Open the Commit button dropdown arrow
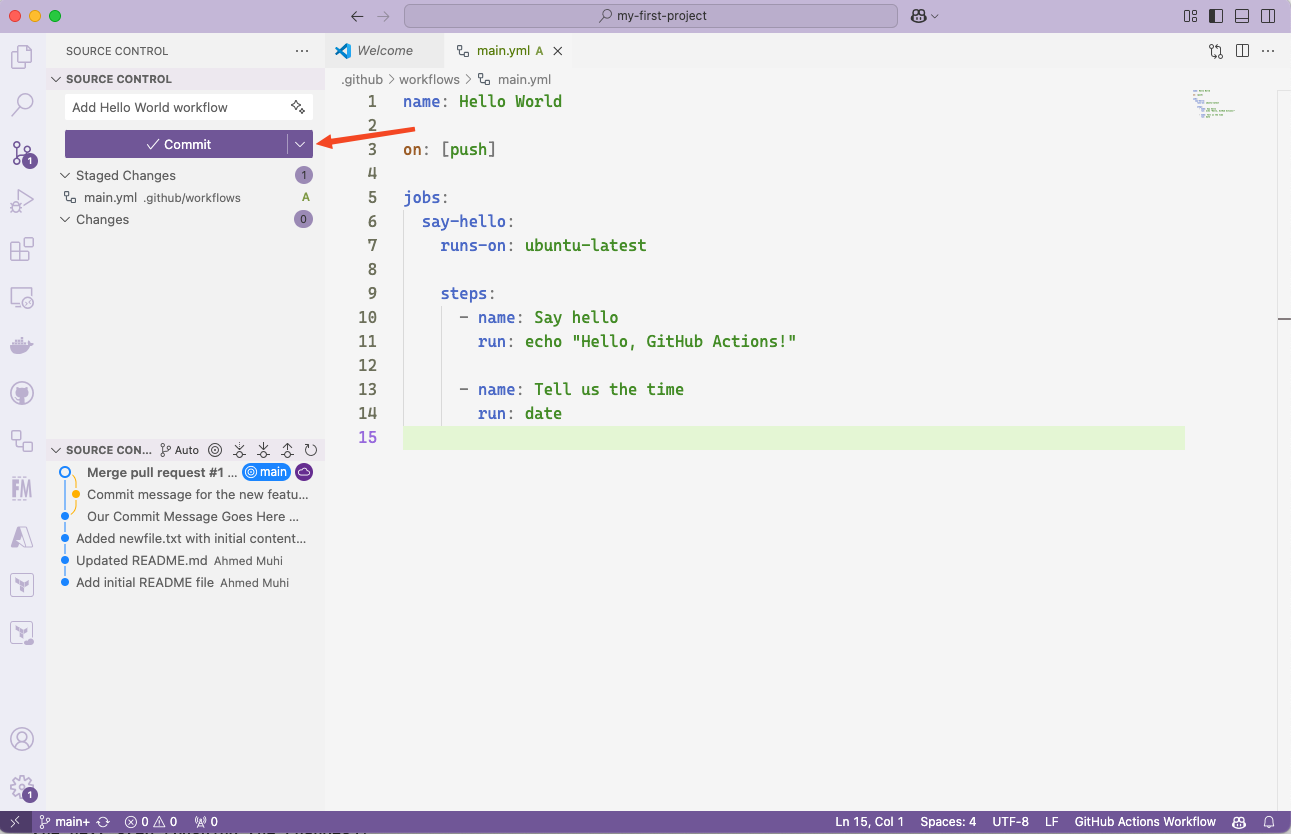 click(x=300, y=144)
